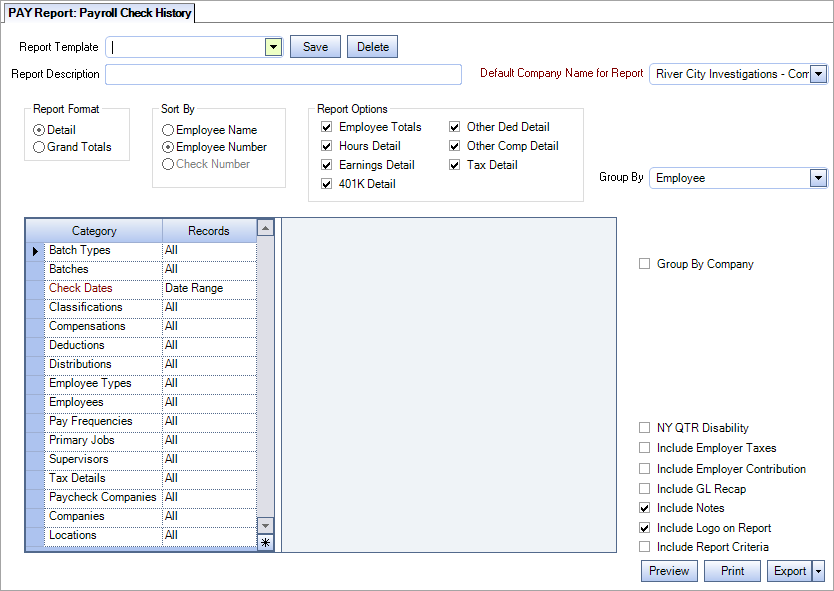This screenshot has height=591, width=834.
Task: Open the Default Company Name dropdown
Action: [819, 73]
